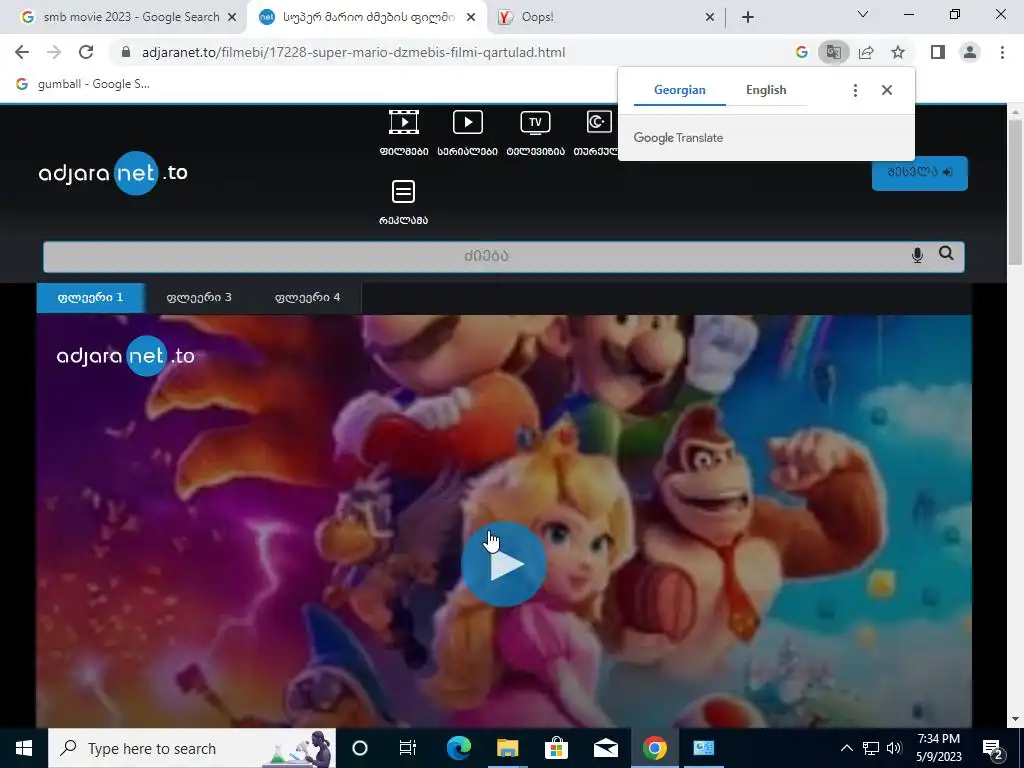Open the Windows Start menu
The width and height of the screenshot is (1024, 768).
24,748
